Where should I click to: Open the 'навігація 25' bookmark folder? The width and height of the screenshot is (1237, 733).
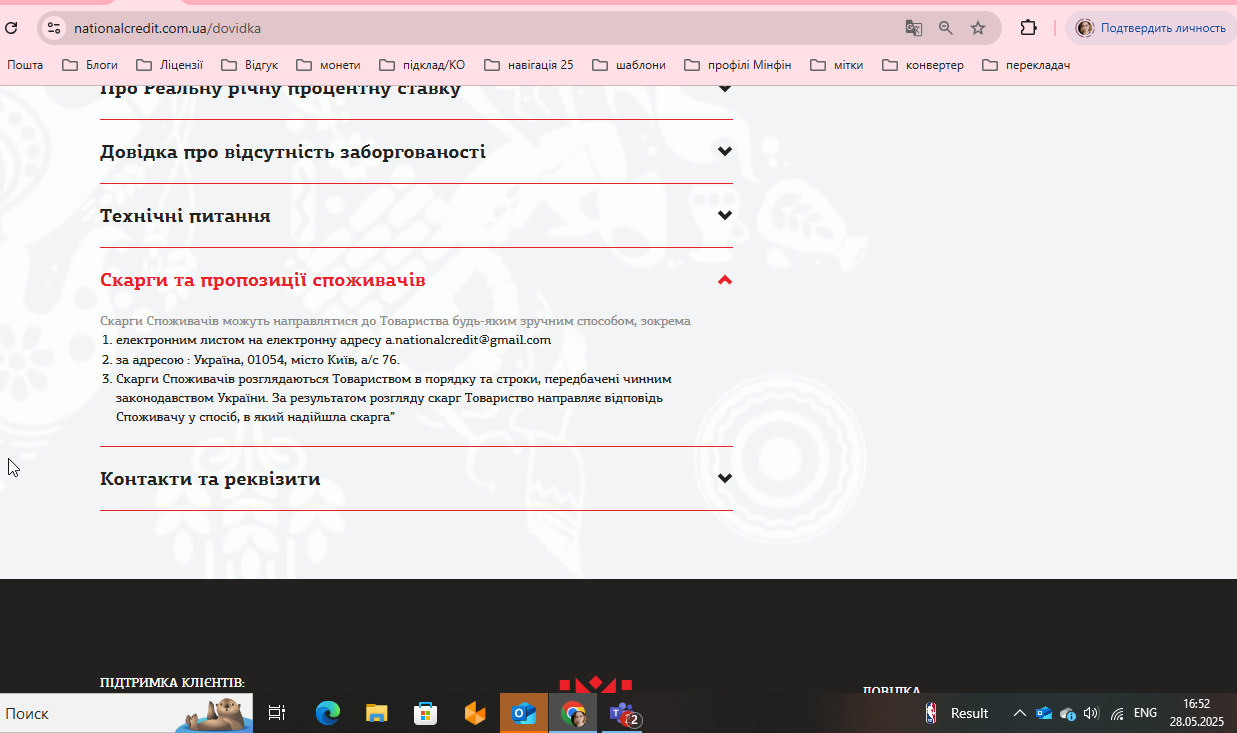[528, 65]
